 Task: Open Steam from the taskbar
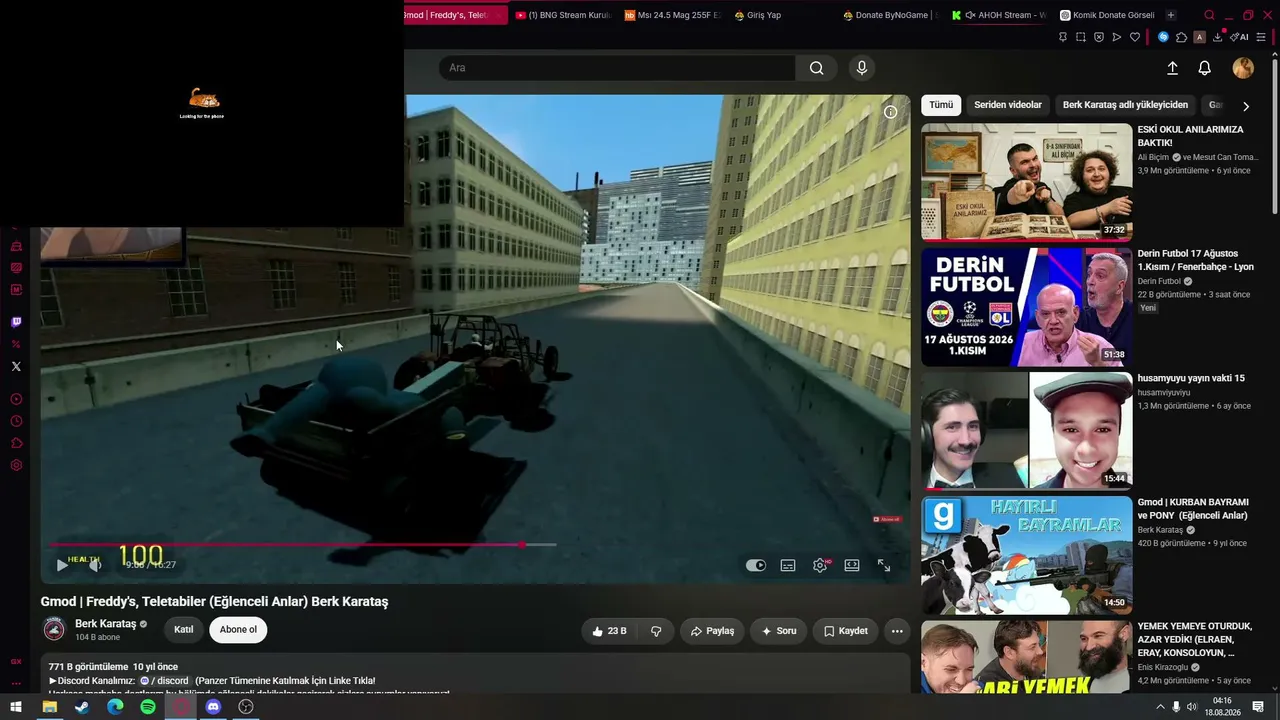(82, 707)
